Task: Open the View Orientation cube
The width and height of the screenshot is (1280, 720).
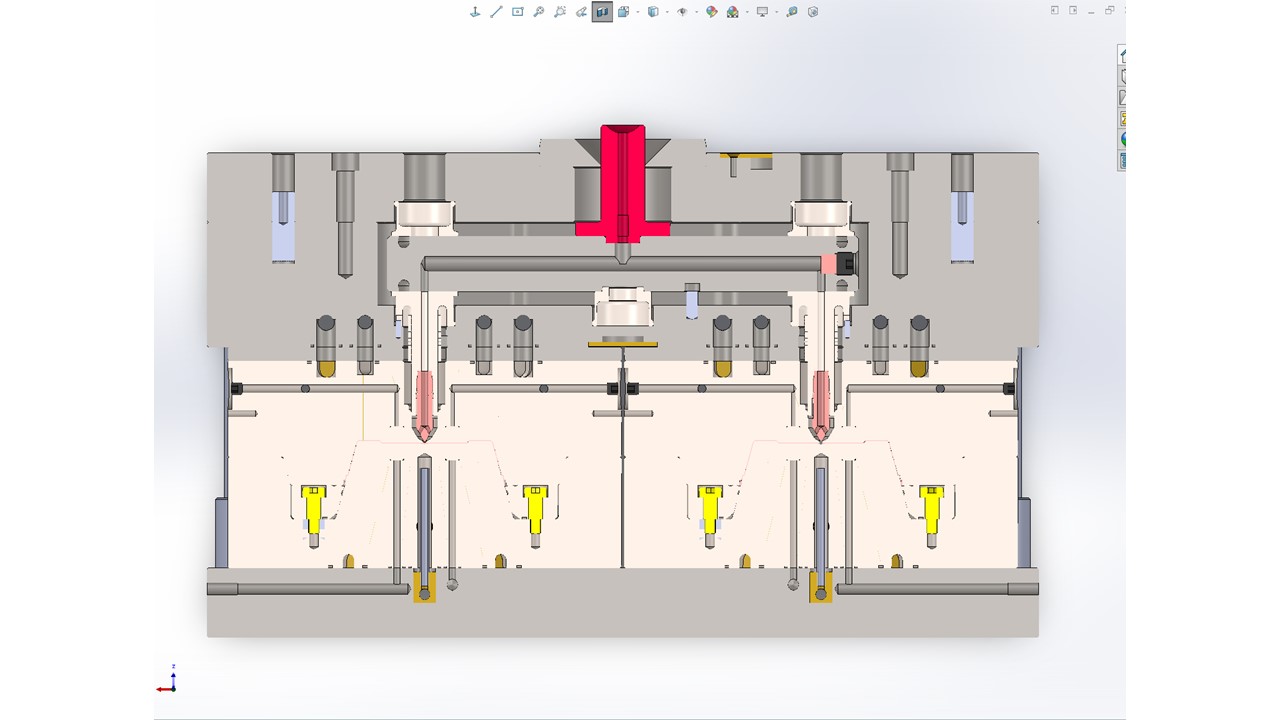Action: pos(622,12)
